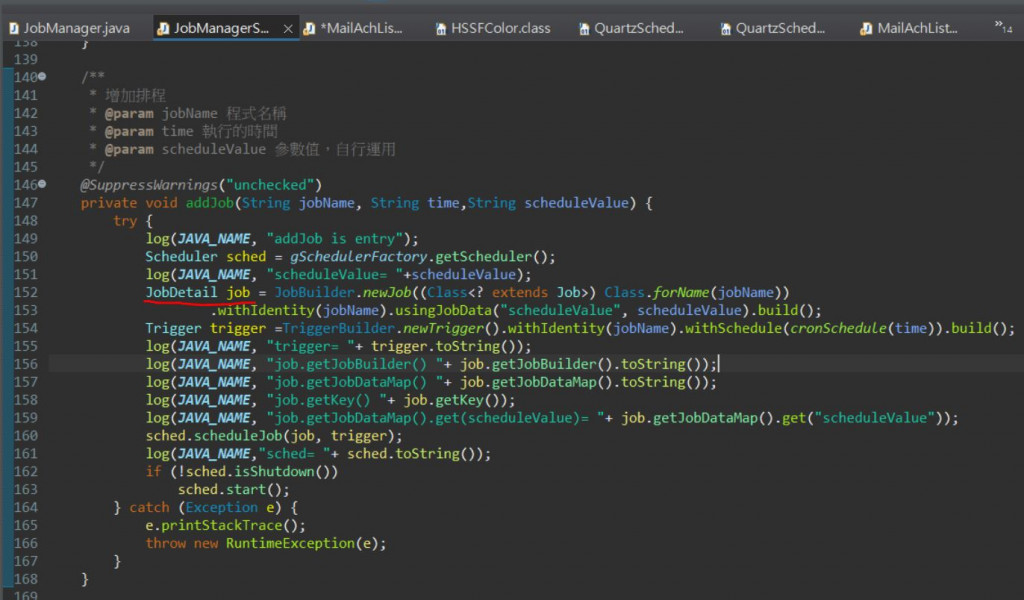Click printStackTrace on line 165
This screenshot has height=600, width=1024.
click(x=221, y=526)
